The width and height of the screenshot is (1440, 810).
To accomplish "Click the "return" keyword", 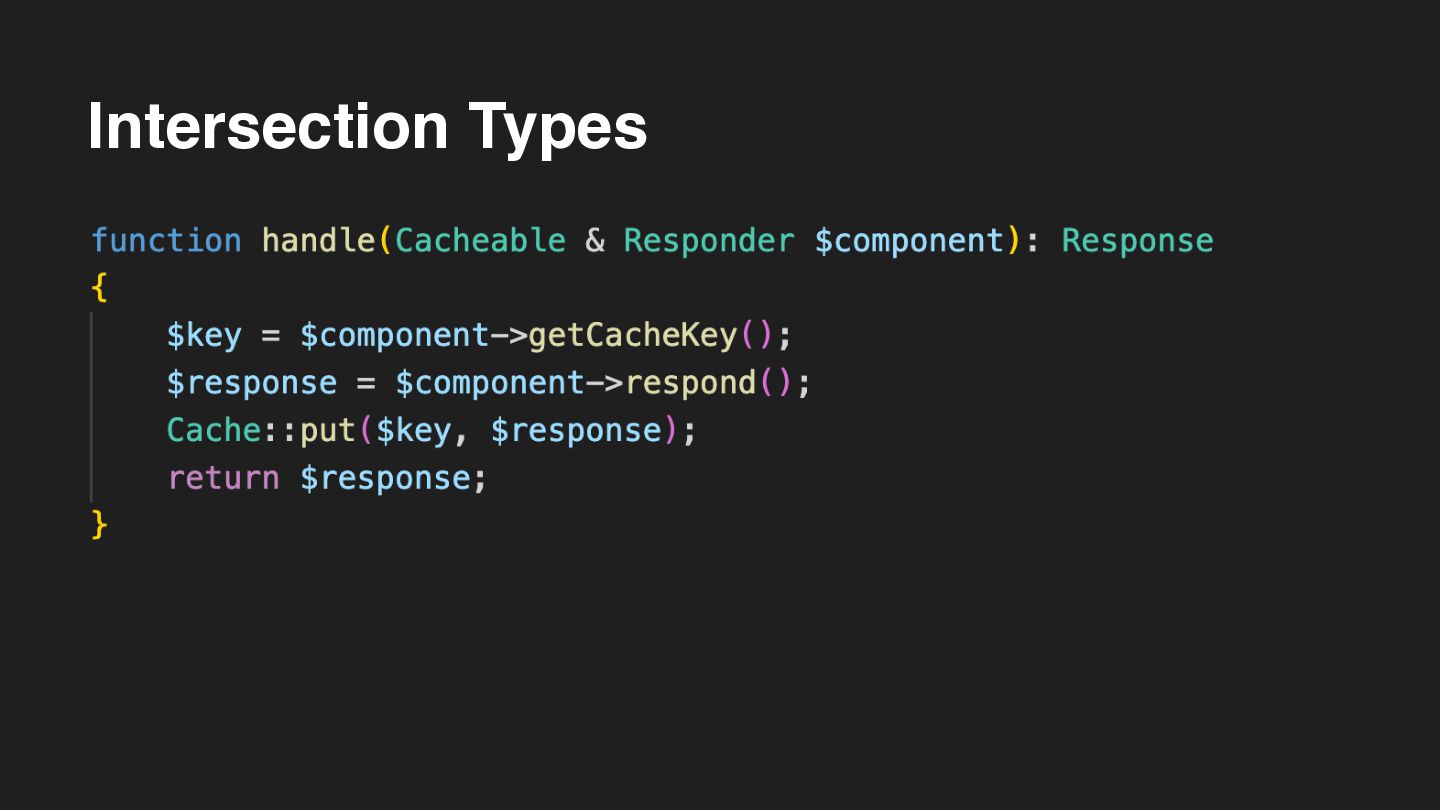I will [x=223, y=478].
